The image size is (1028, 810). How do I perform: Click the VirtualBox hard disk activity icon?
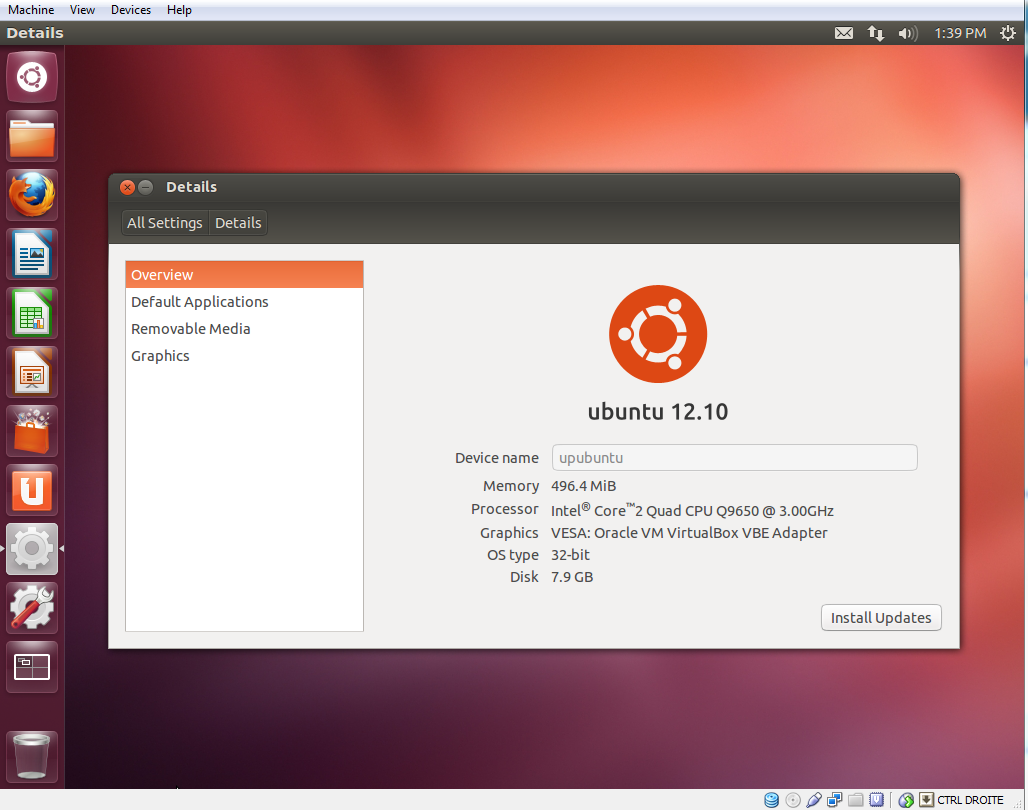772,800
